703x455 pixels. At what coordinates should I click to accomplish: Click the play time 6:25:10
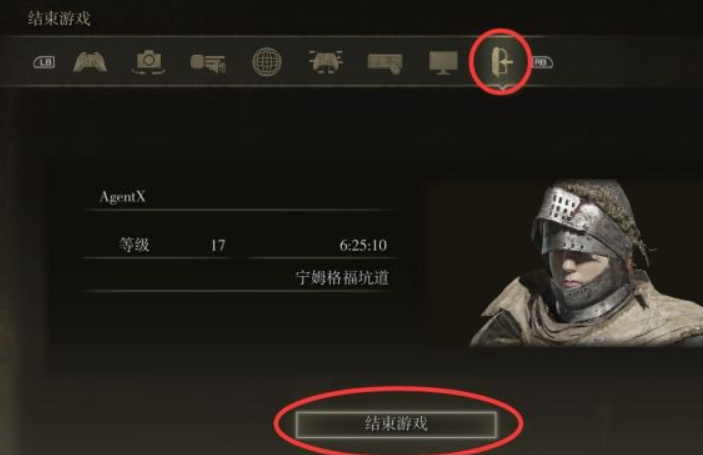click(363, 245)
